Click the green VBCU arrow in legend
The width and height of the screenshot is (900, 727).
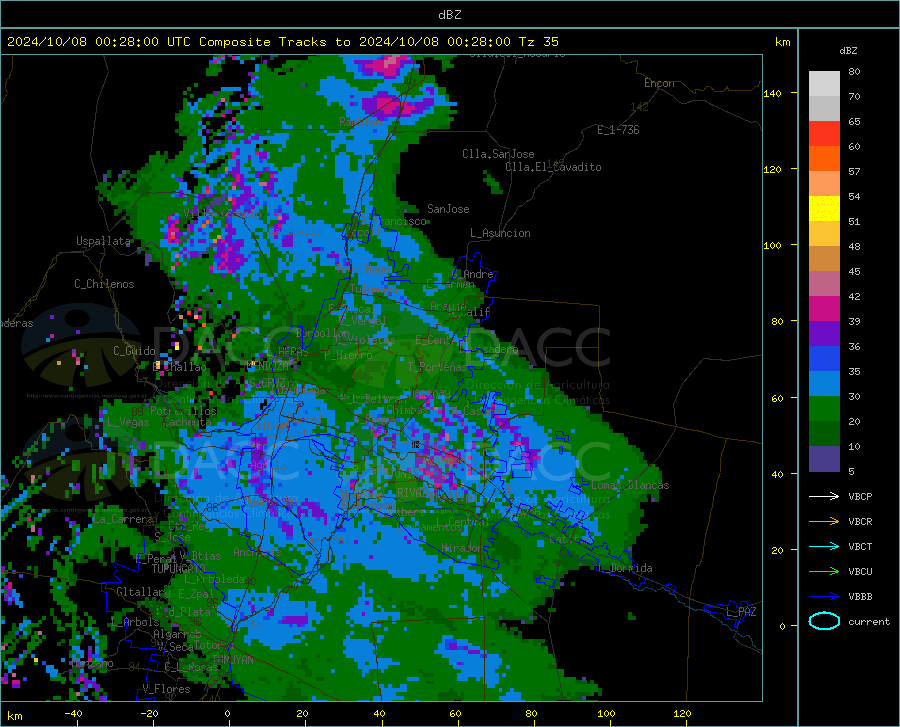tap(824, 572)
